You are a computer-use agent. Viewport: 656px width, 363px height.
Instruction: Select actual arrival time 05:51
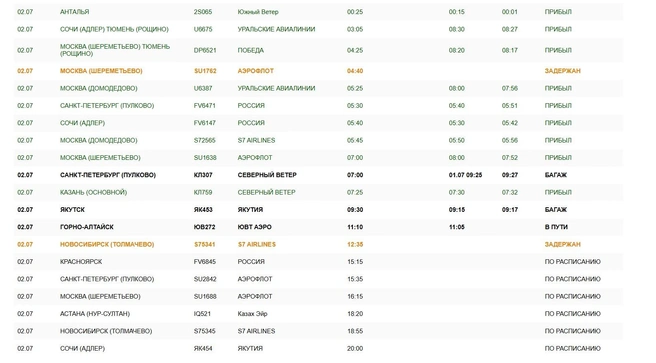coord(510,106)
